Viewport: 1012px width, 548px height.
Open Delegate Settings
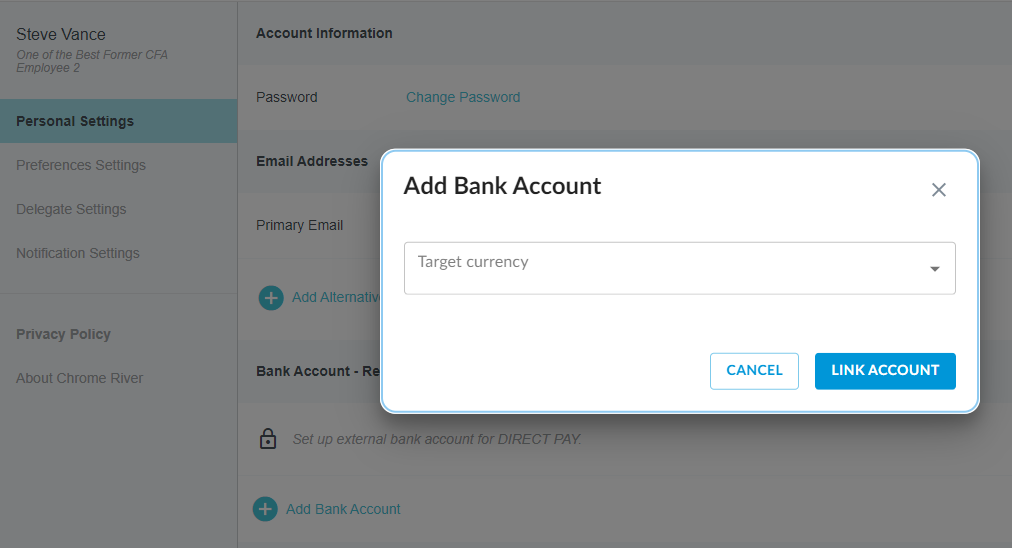pyautogui.click(x=71, y=209)
